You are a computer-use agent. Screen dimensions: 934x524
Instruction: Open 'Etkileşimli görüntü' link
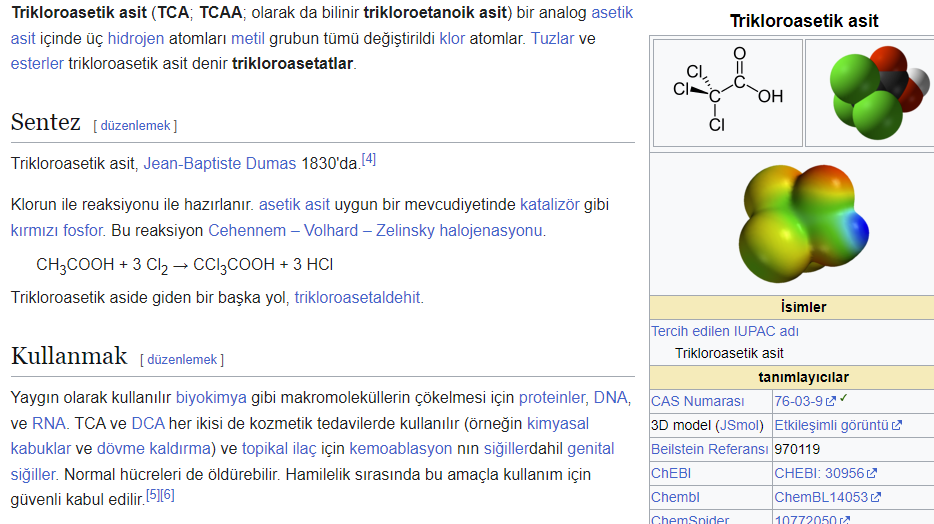pyautogui.click(x=831, y=425)
